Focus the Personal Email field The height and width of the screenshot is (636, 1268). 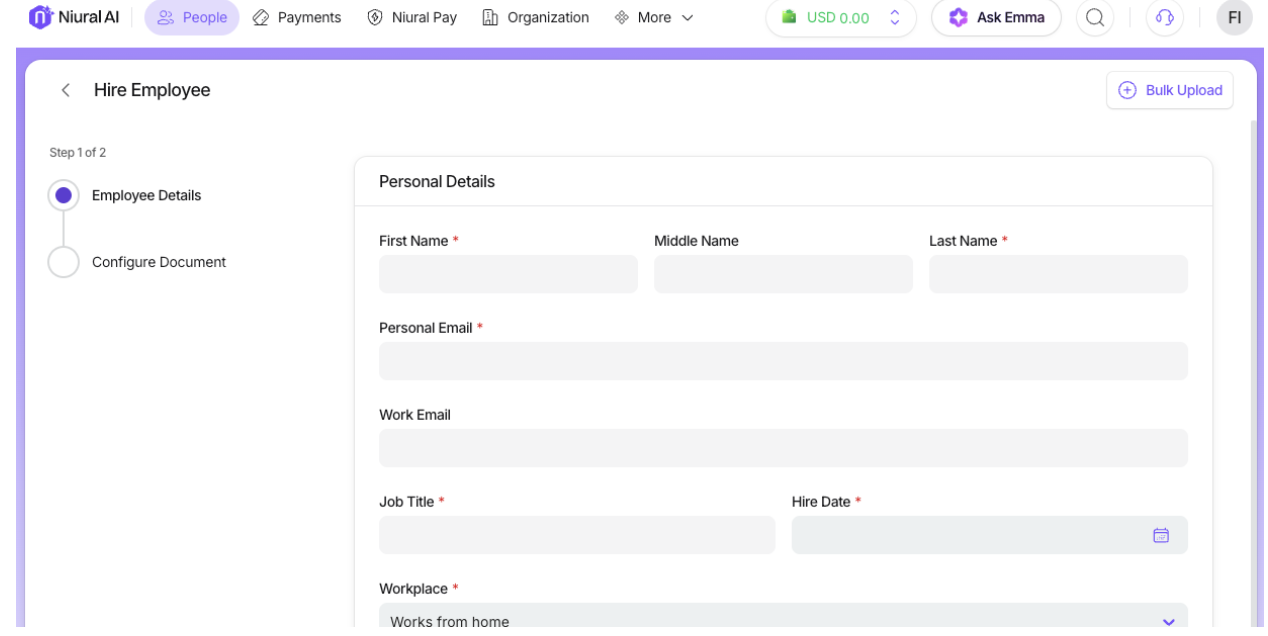pyautogui.click(x=783, y=361)
